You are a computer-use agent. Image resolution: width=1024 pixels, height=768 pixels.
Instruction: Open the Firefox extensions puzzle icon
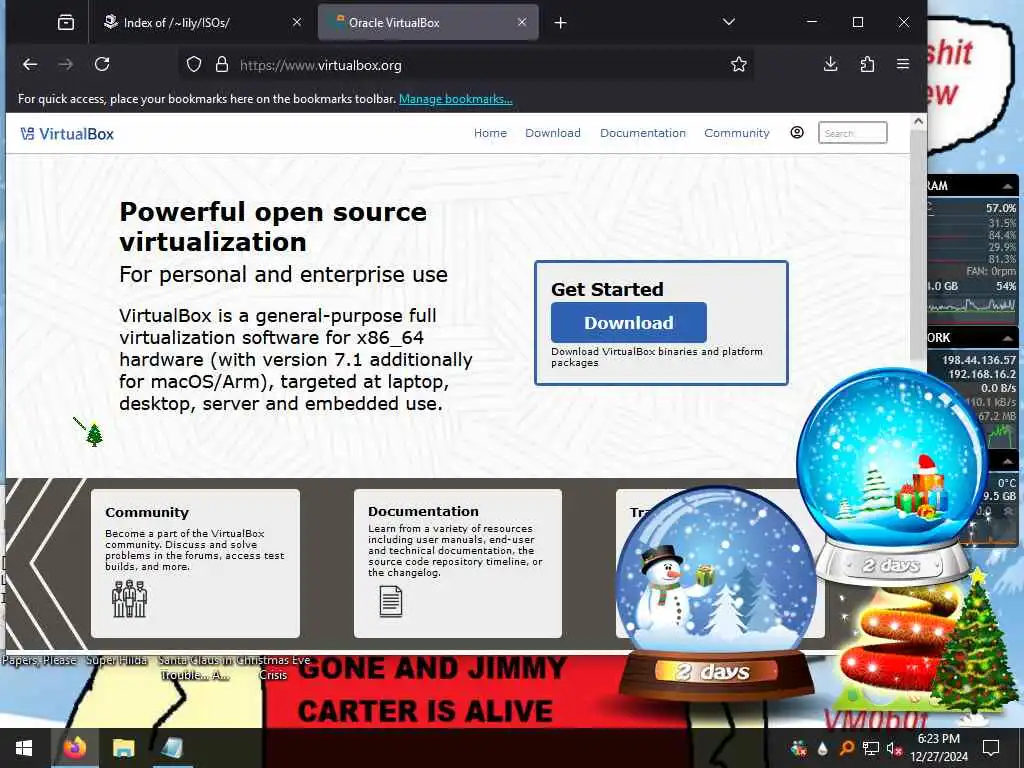pyautogui.click(x=867, y=64)
